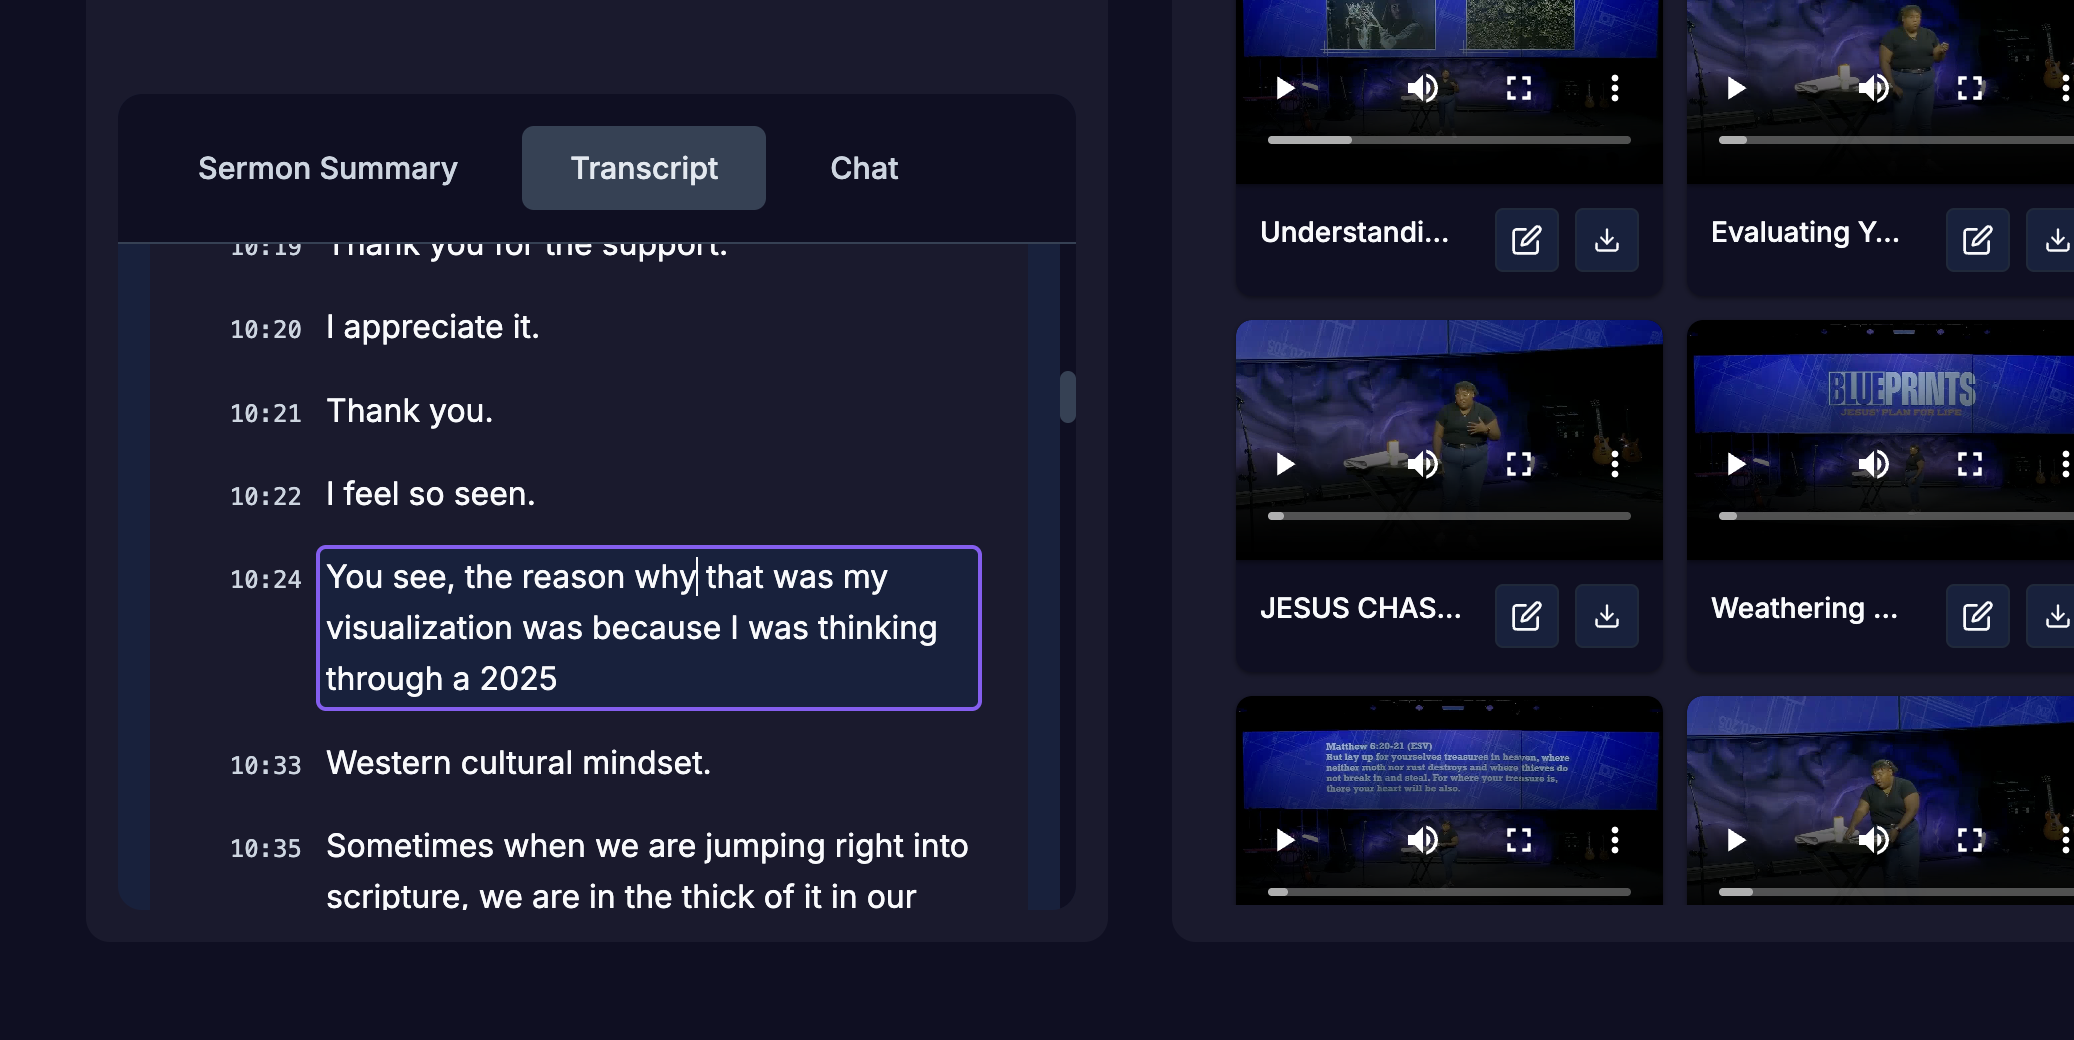2074x1040 pixels.
Task: Open more options on Understandi... video
Action: pos(1614,88)
